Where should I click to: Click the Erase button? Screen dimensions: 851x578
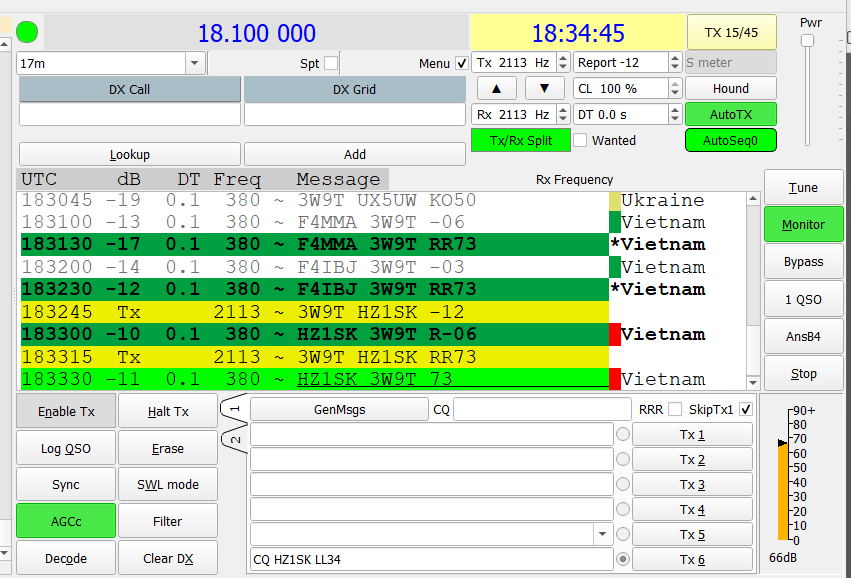click(x=168, y=448)
